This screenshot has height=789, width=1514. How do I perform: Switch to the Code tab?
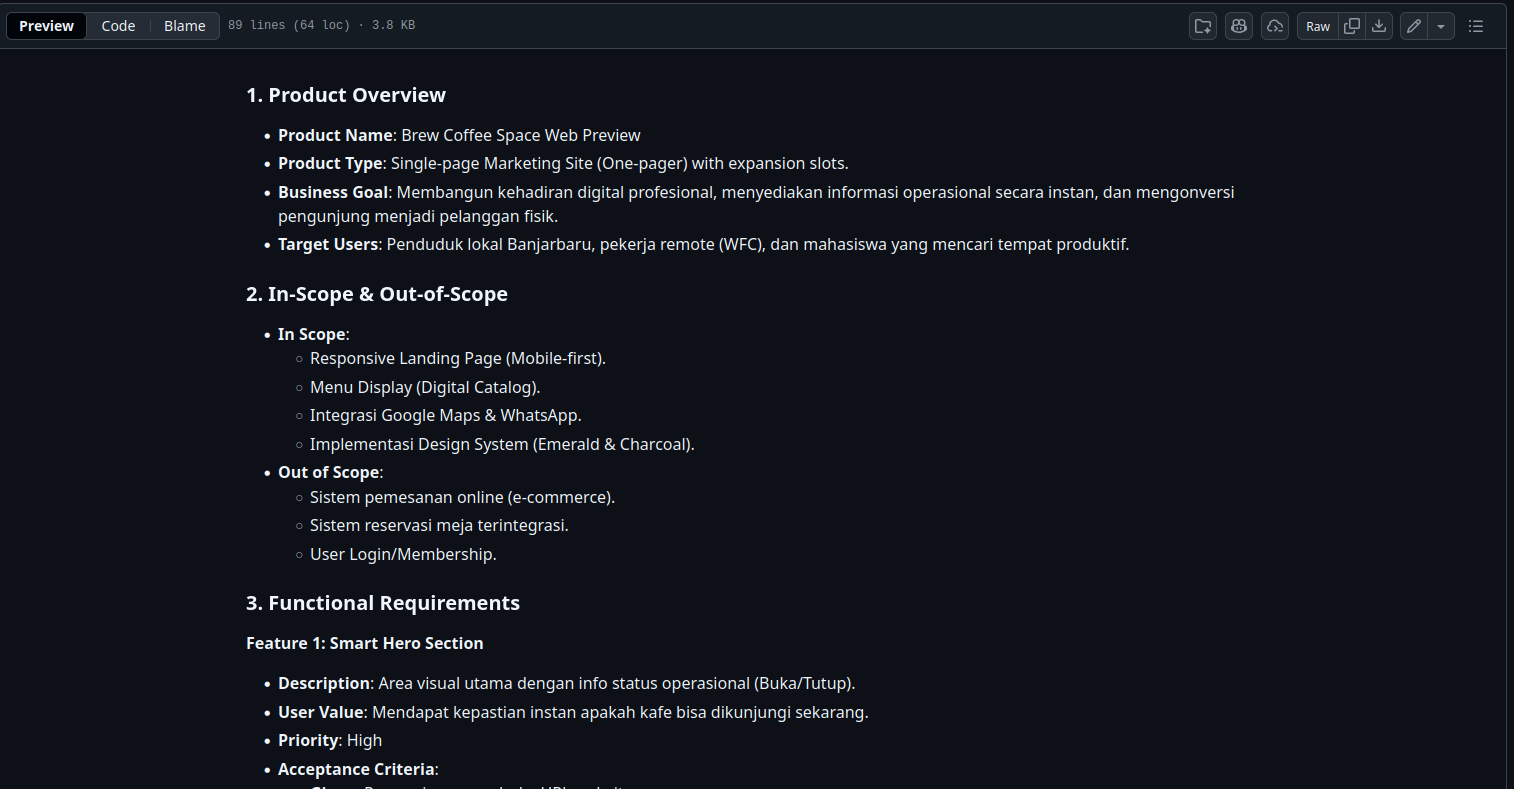[118, 26]
